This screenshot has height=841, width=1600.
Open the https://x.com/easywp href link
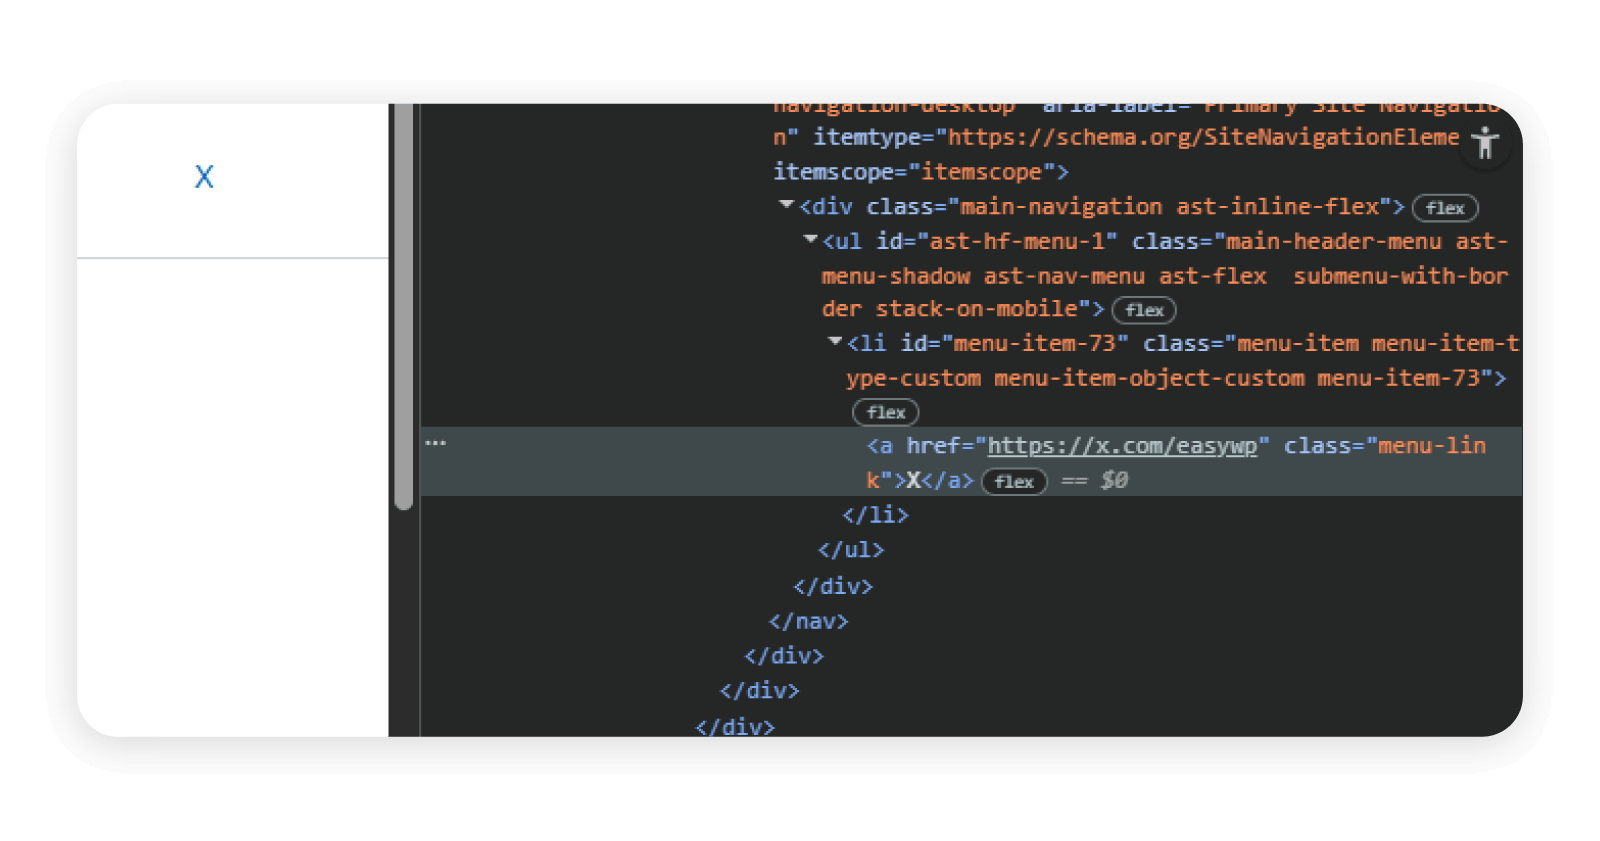(x=1122, y=446)
